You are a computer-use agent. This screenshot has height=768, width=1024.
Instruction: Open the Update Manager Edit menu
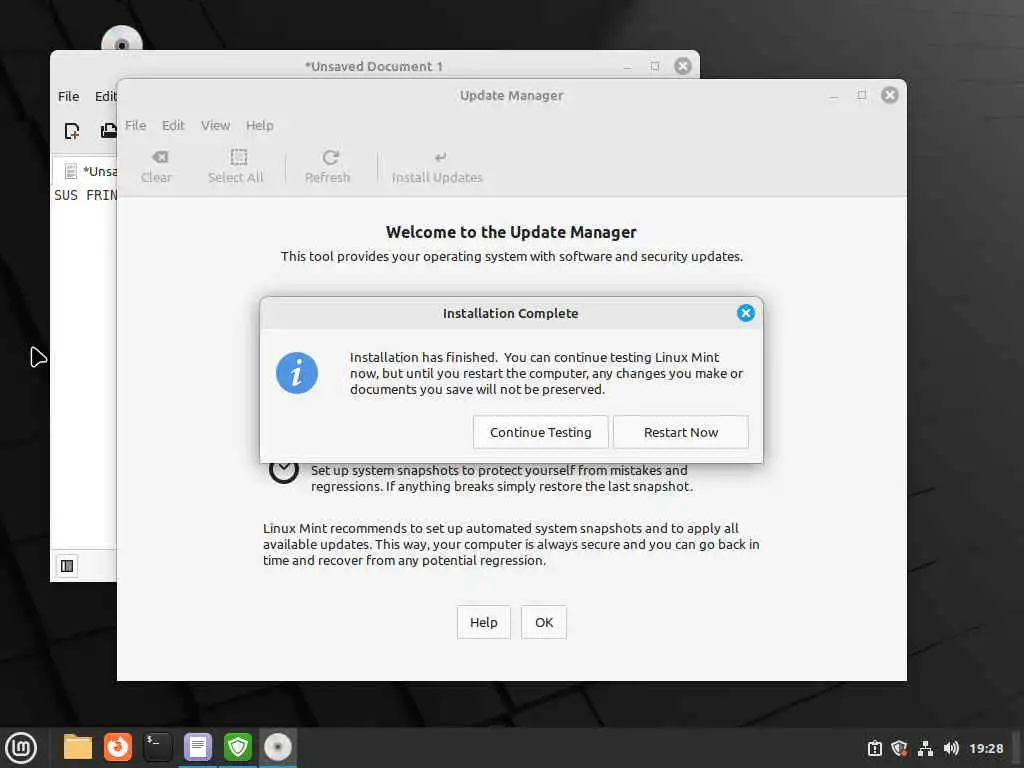click(173, 125)
